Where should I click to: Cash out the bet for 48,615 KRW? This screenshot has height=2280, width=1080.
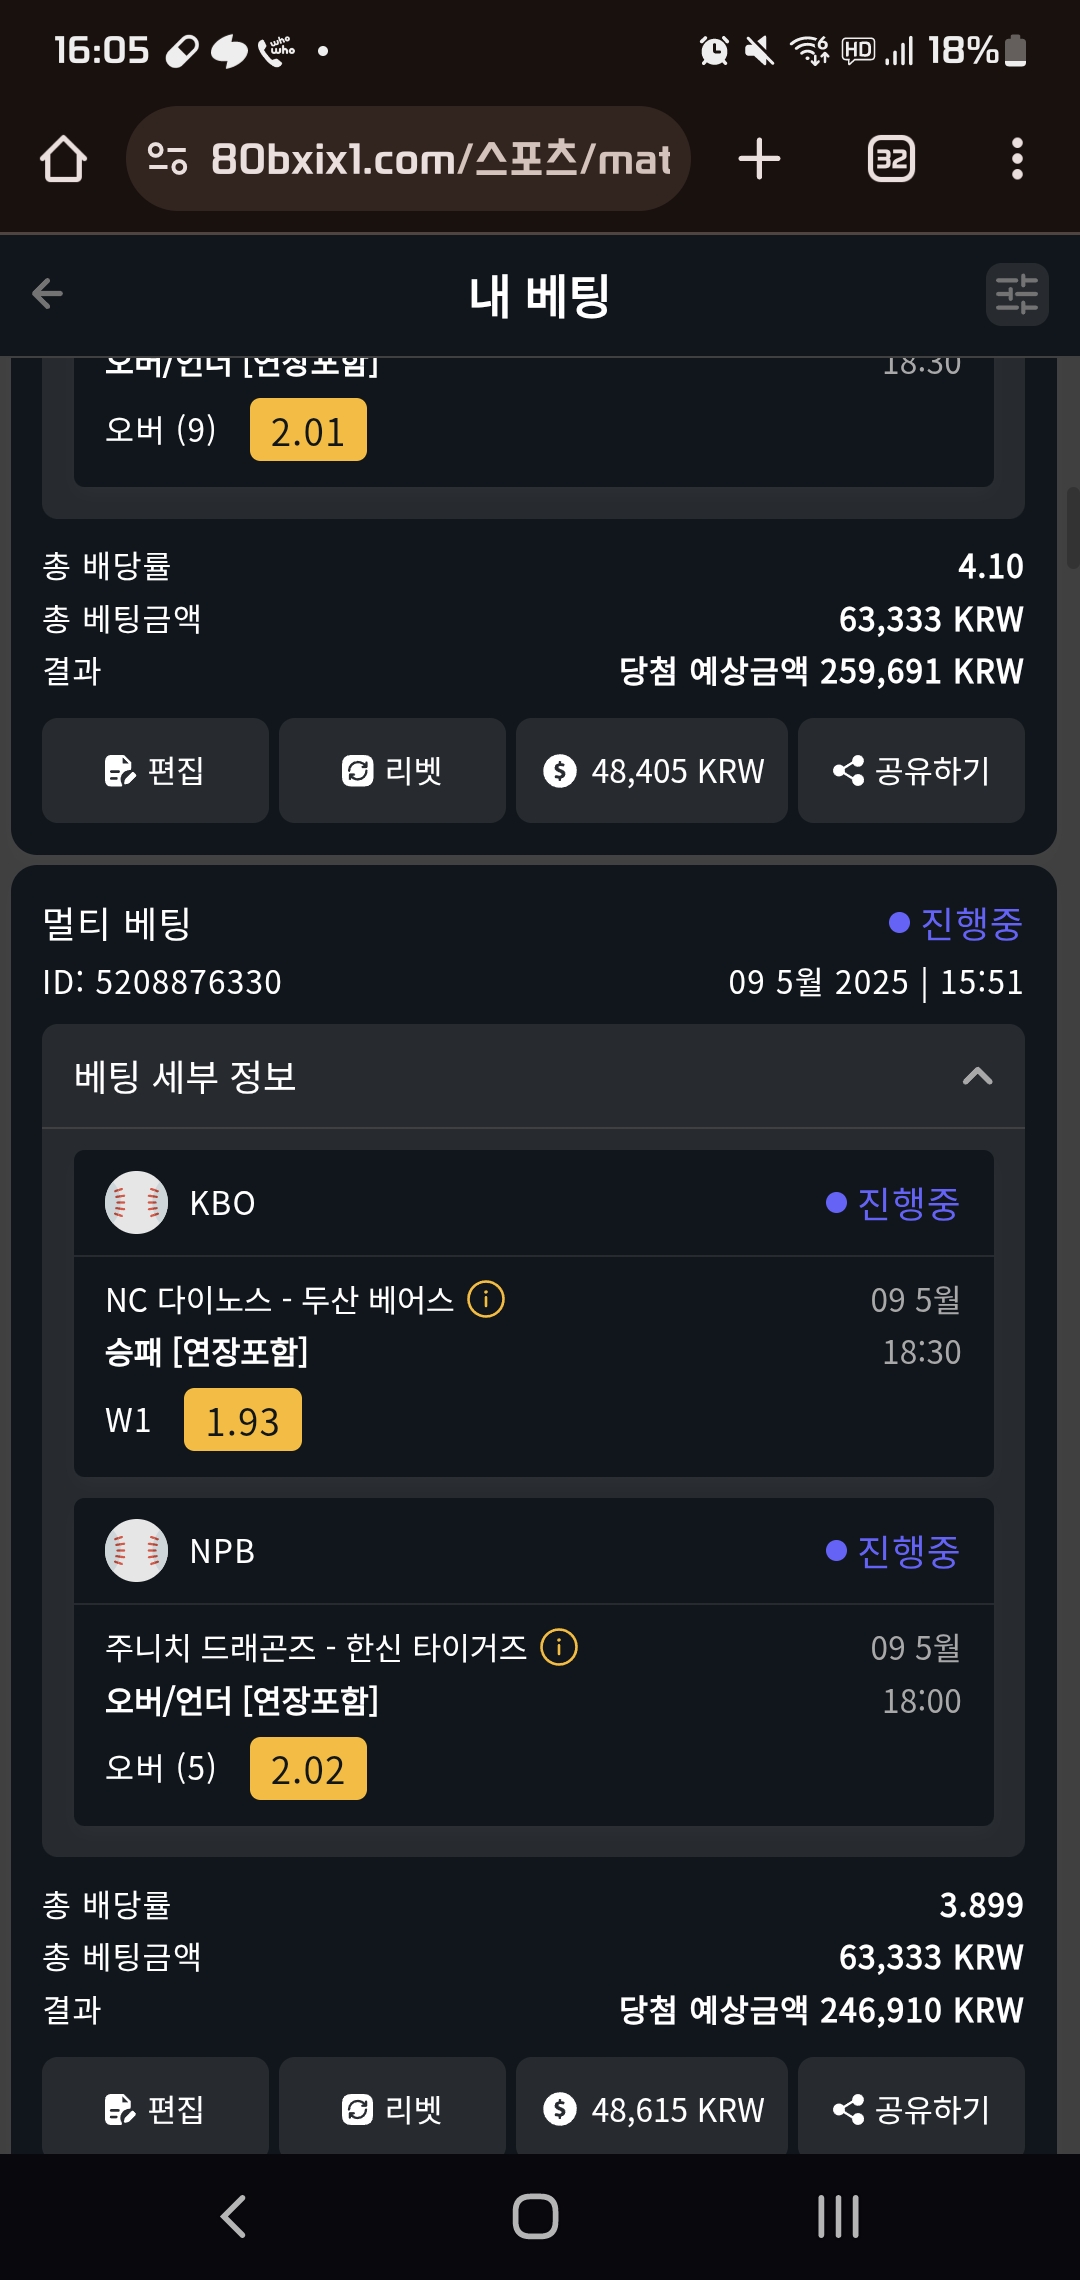(652, 2109)
